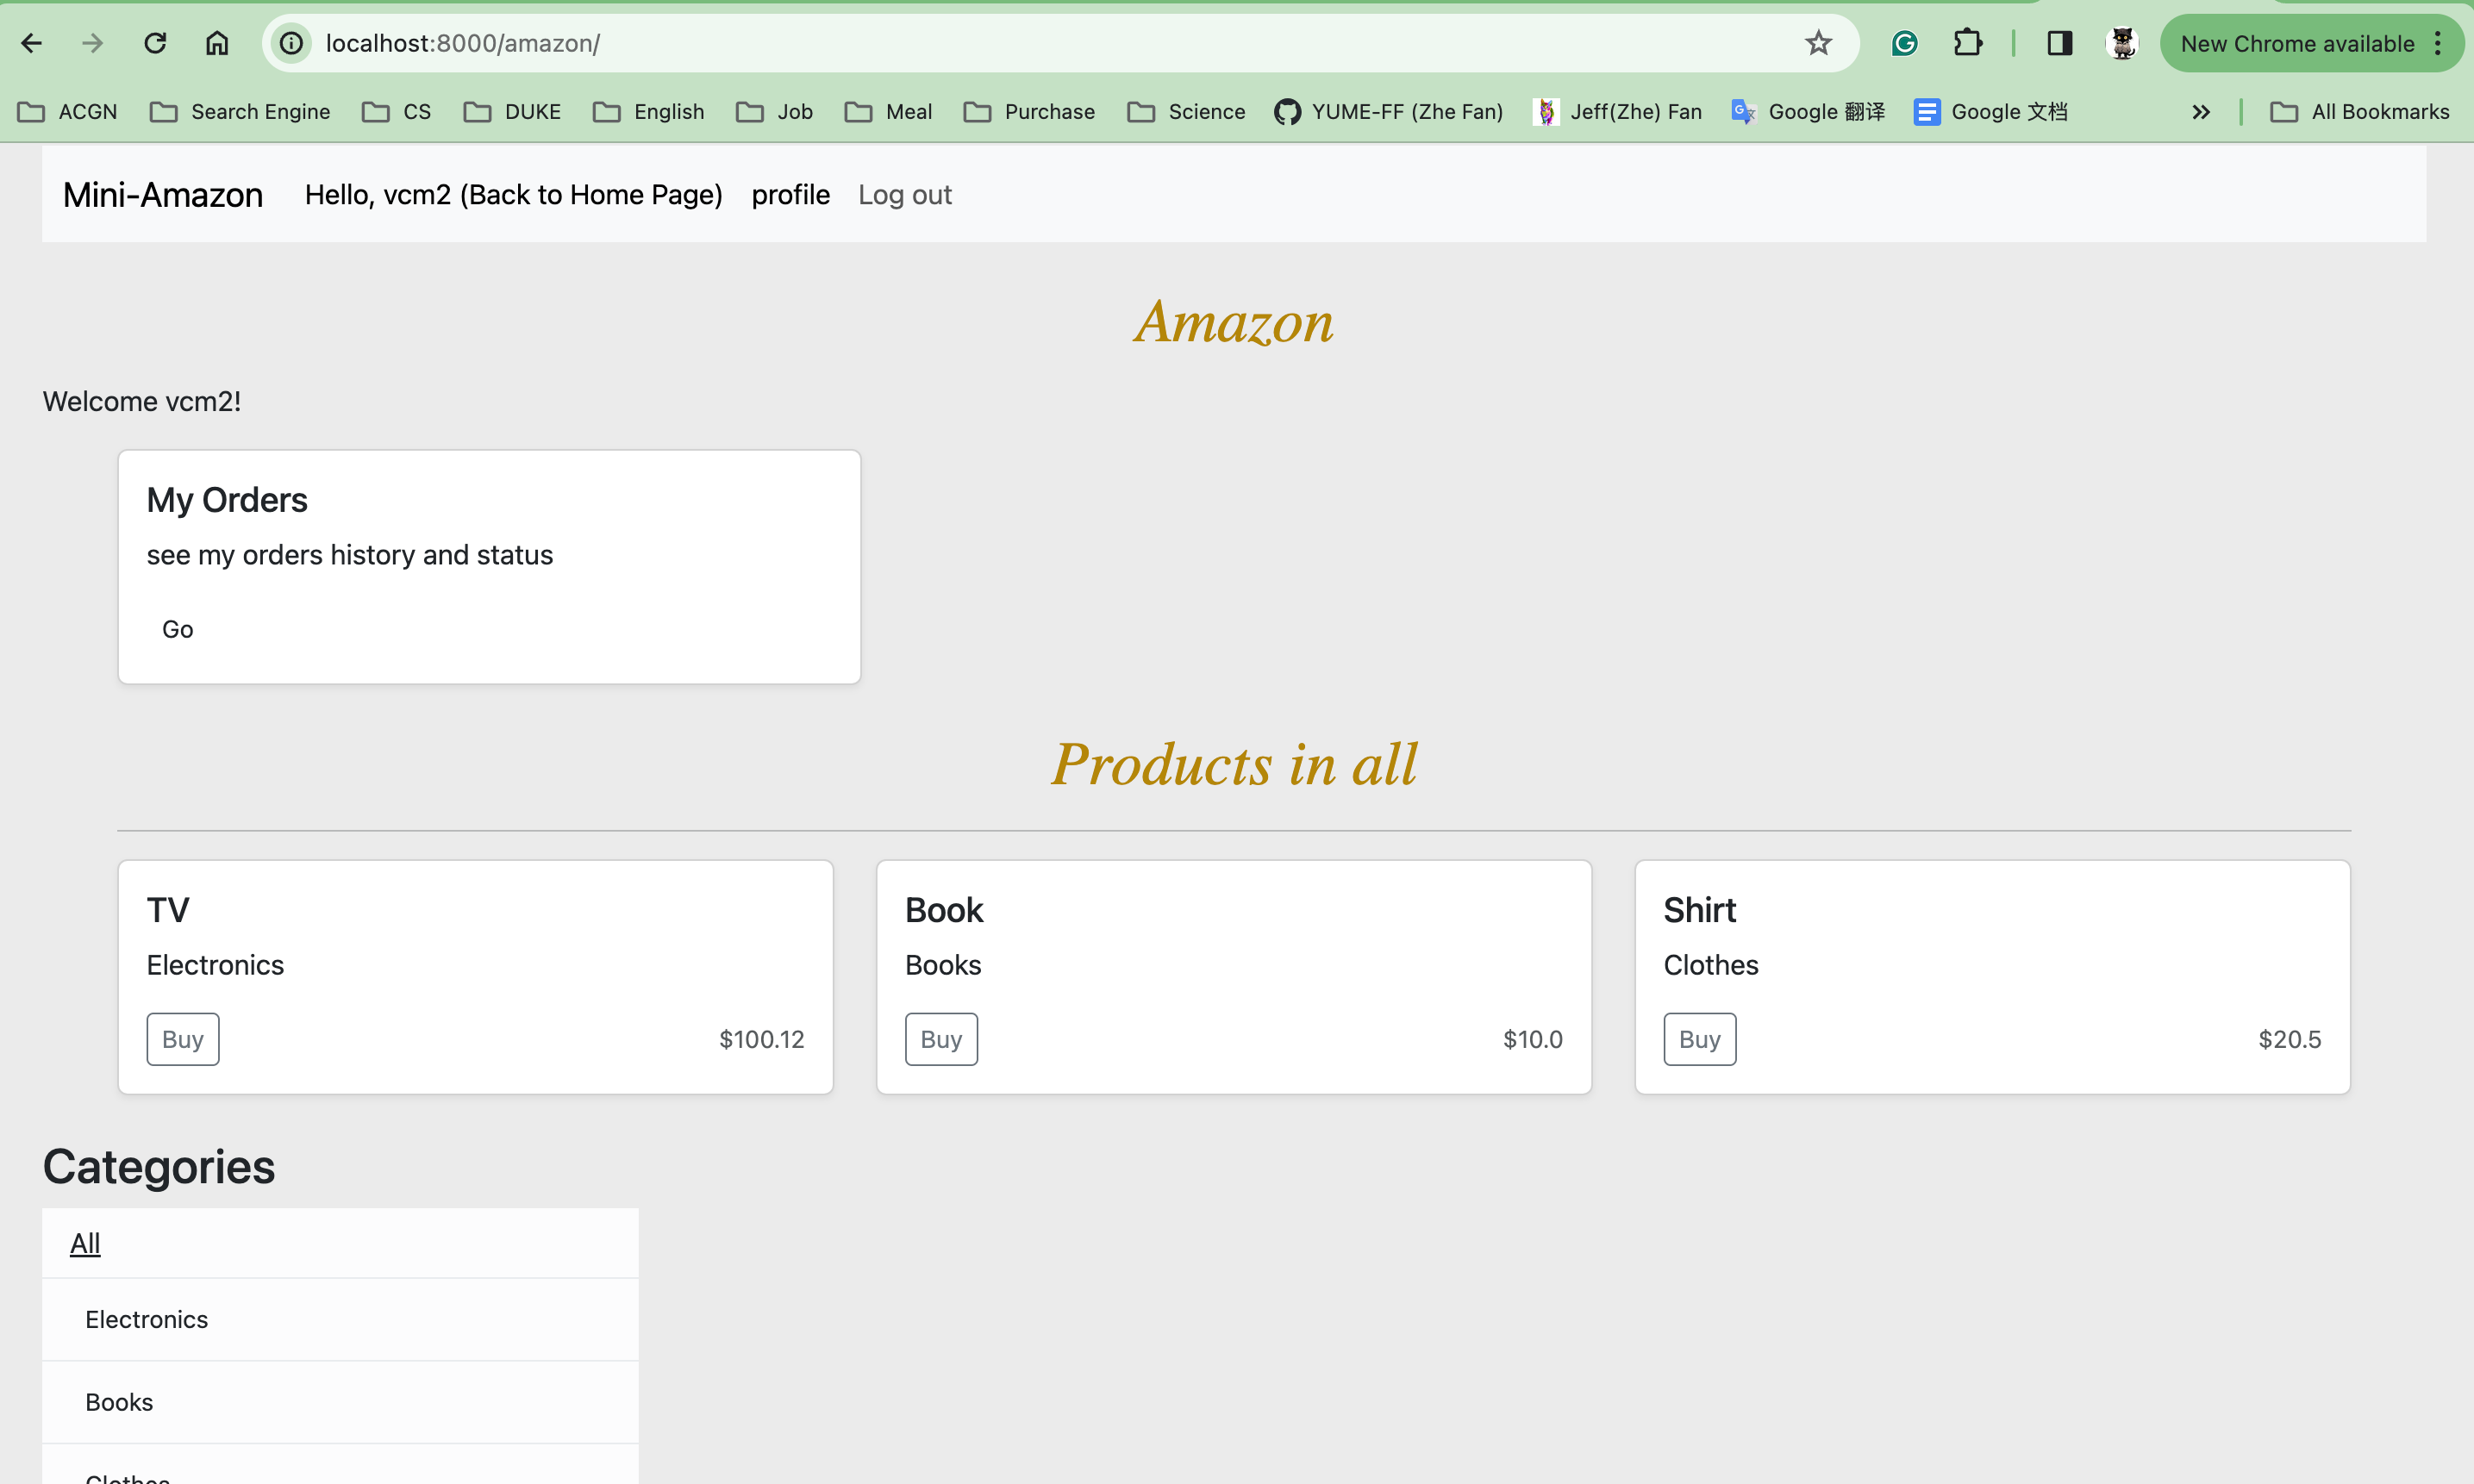Image resolution: width=2474 pixels, height=1484 pixels.
Task: Open the Chrome profile avatar
Action: 2122,43
